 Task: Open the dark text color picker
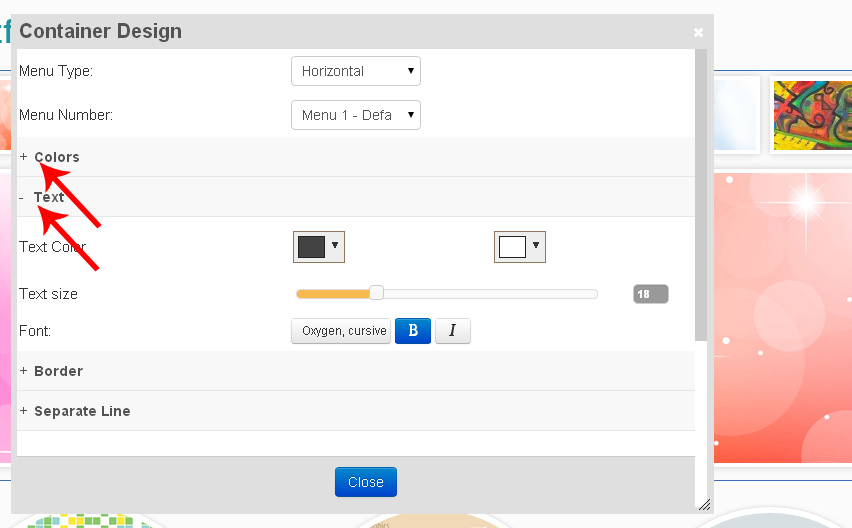[319, 247]
